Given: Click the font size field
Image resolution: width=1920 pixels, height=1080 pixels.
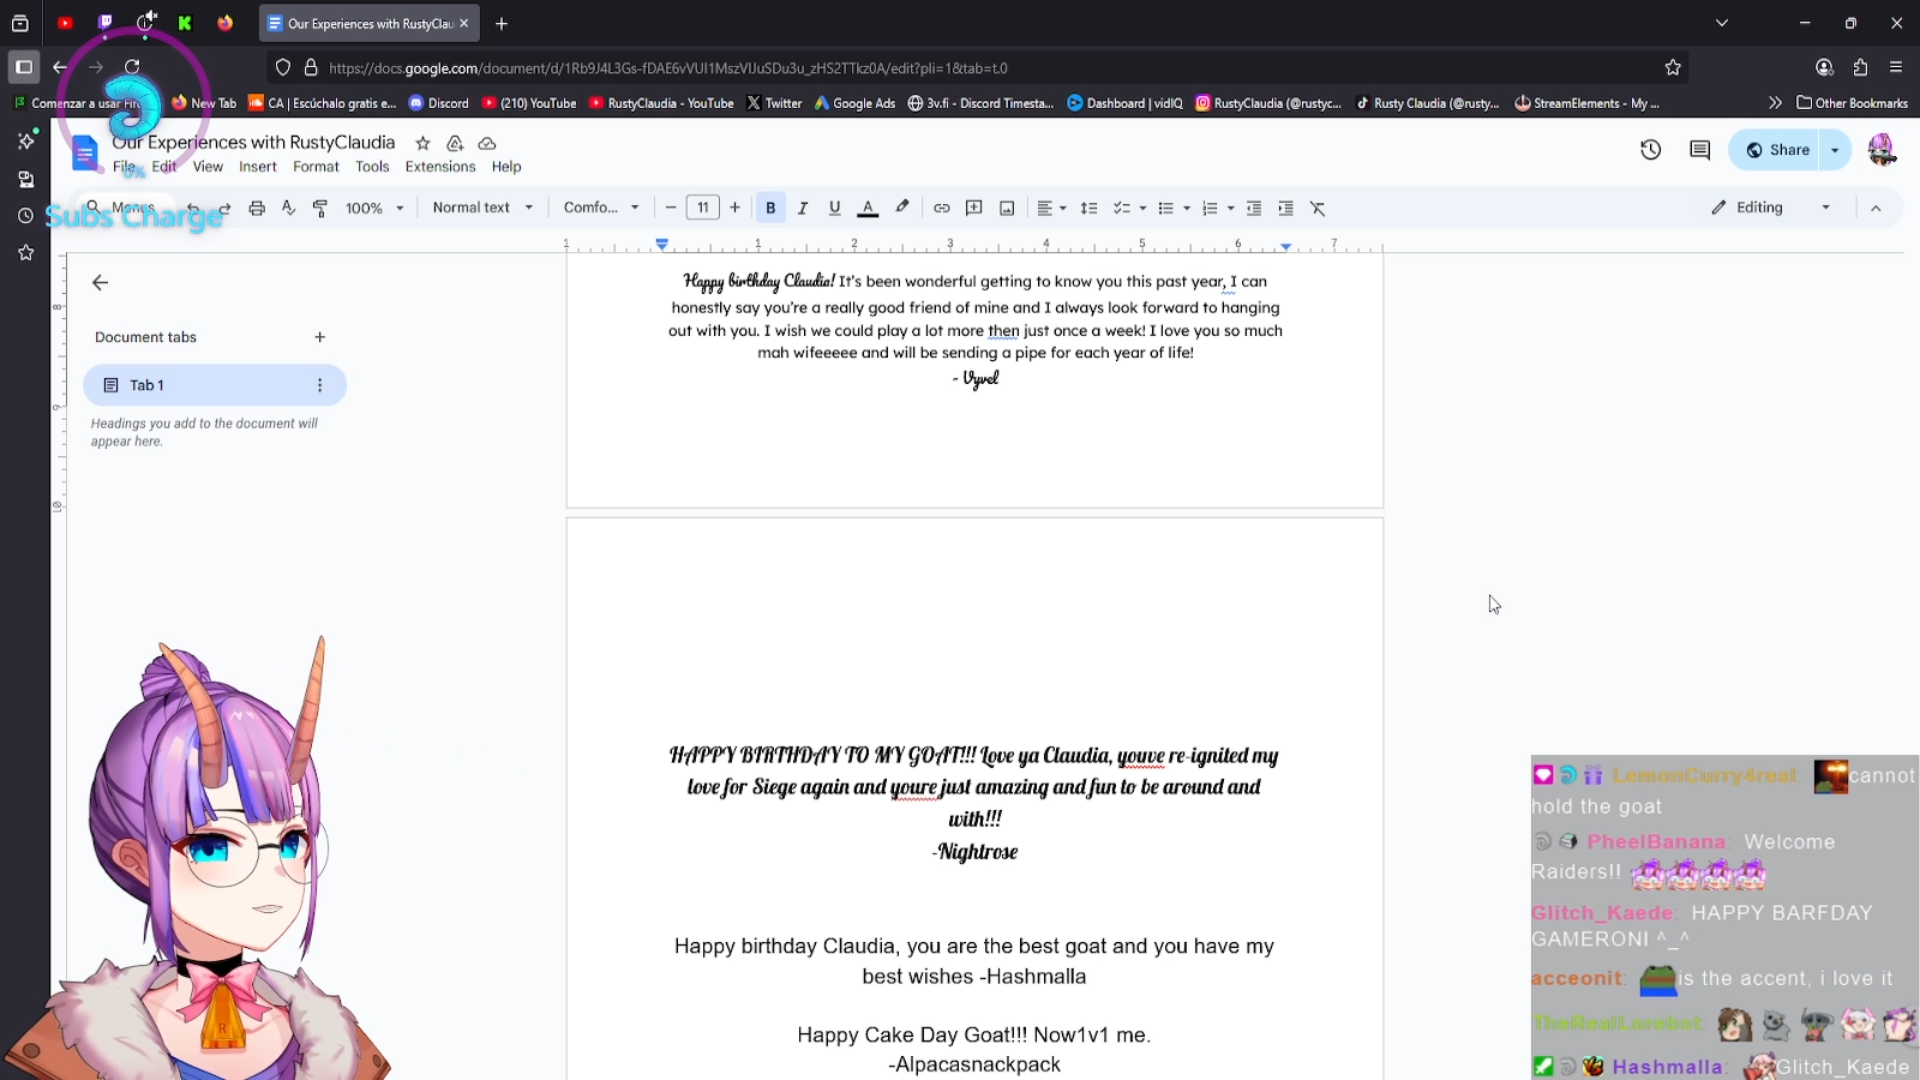Looking at the screenshot, I should click(x=703, y=208).
